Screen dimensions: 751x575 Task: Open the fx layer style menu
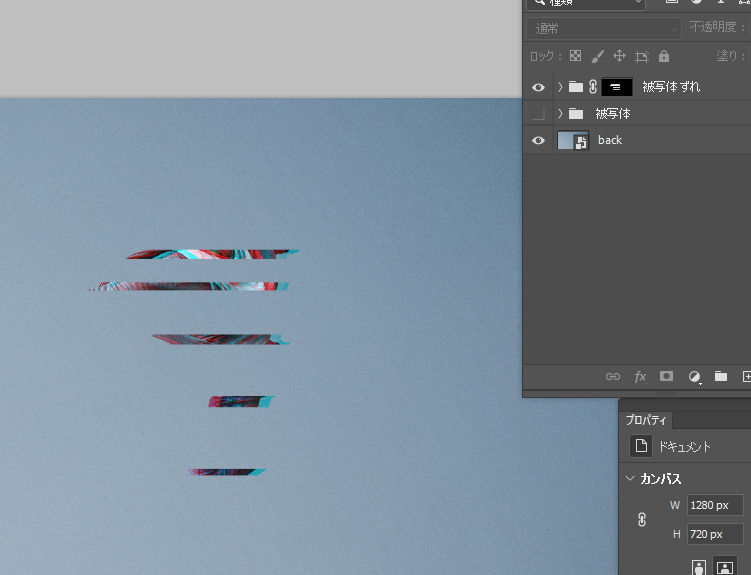pyautogui.click(x=640, y=377)
